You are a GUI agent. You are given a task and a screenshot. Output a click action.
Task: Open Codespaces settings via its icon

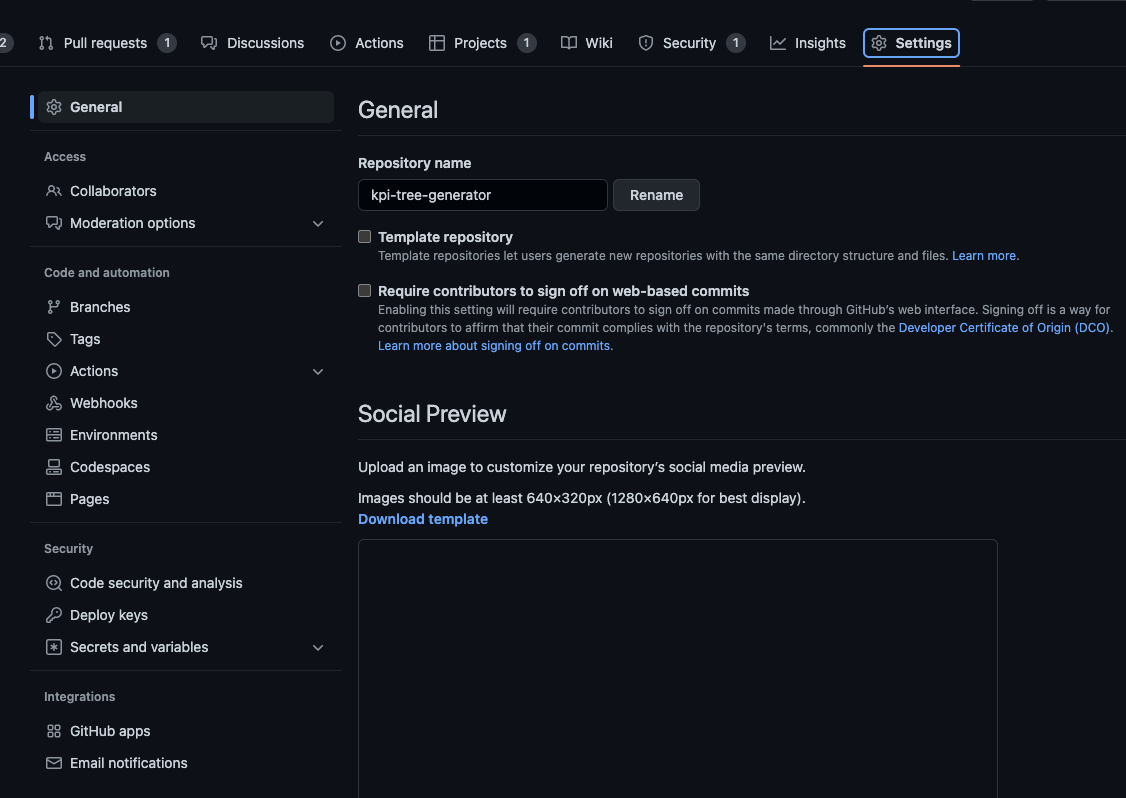53,467
